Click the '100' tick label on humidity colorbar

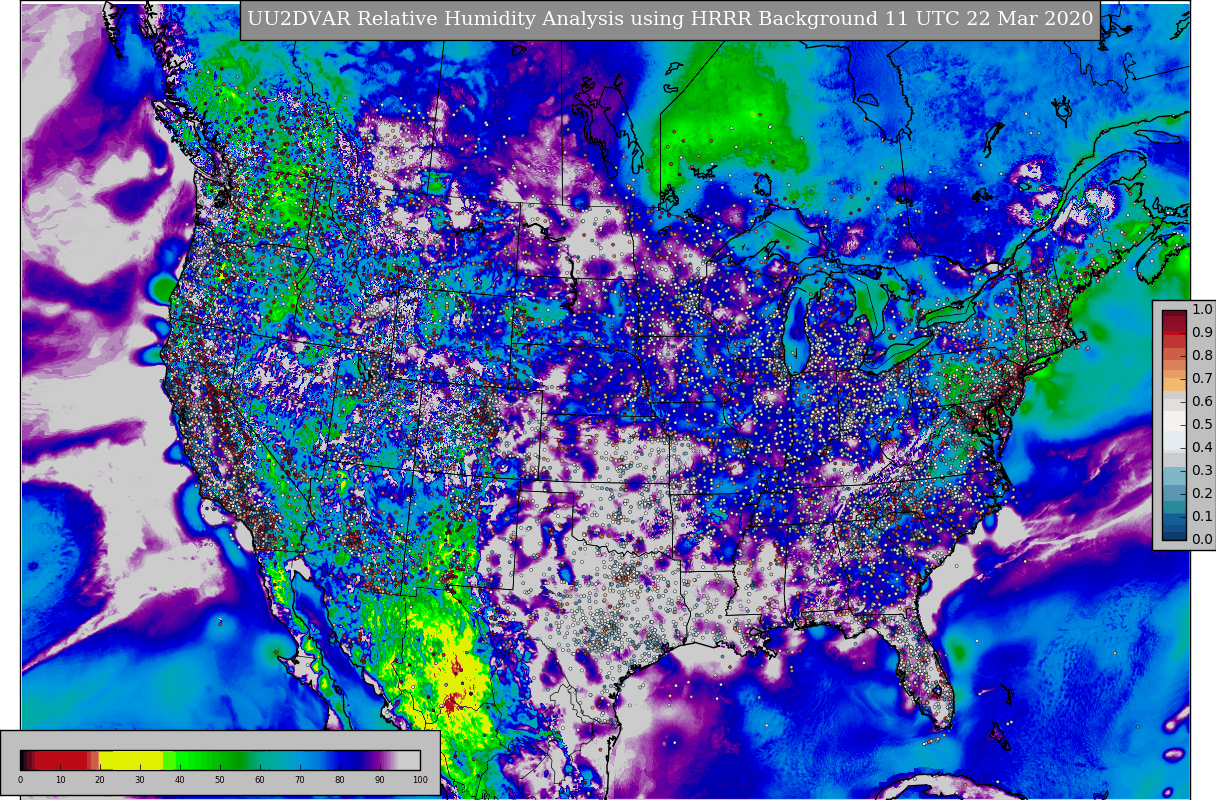(420, 780)
